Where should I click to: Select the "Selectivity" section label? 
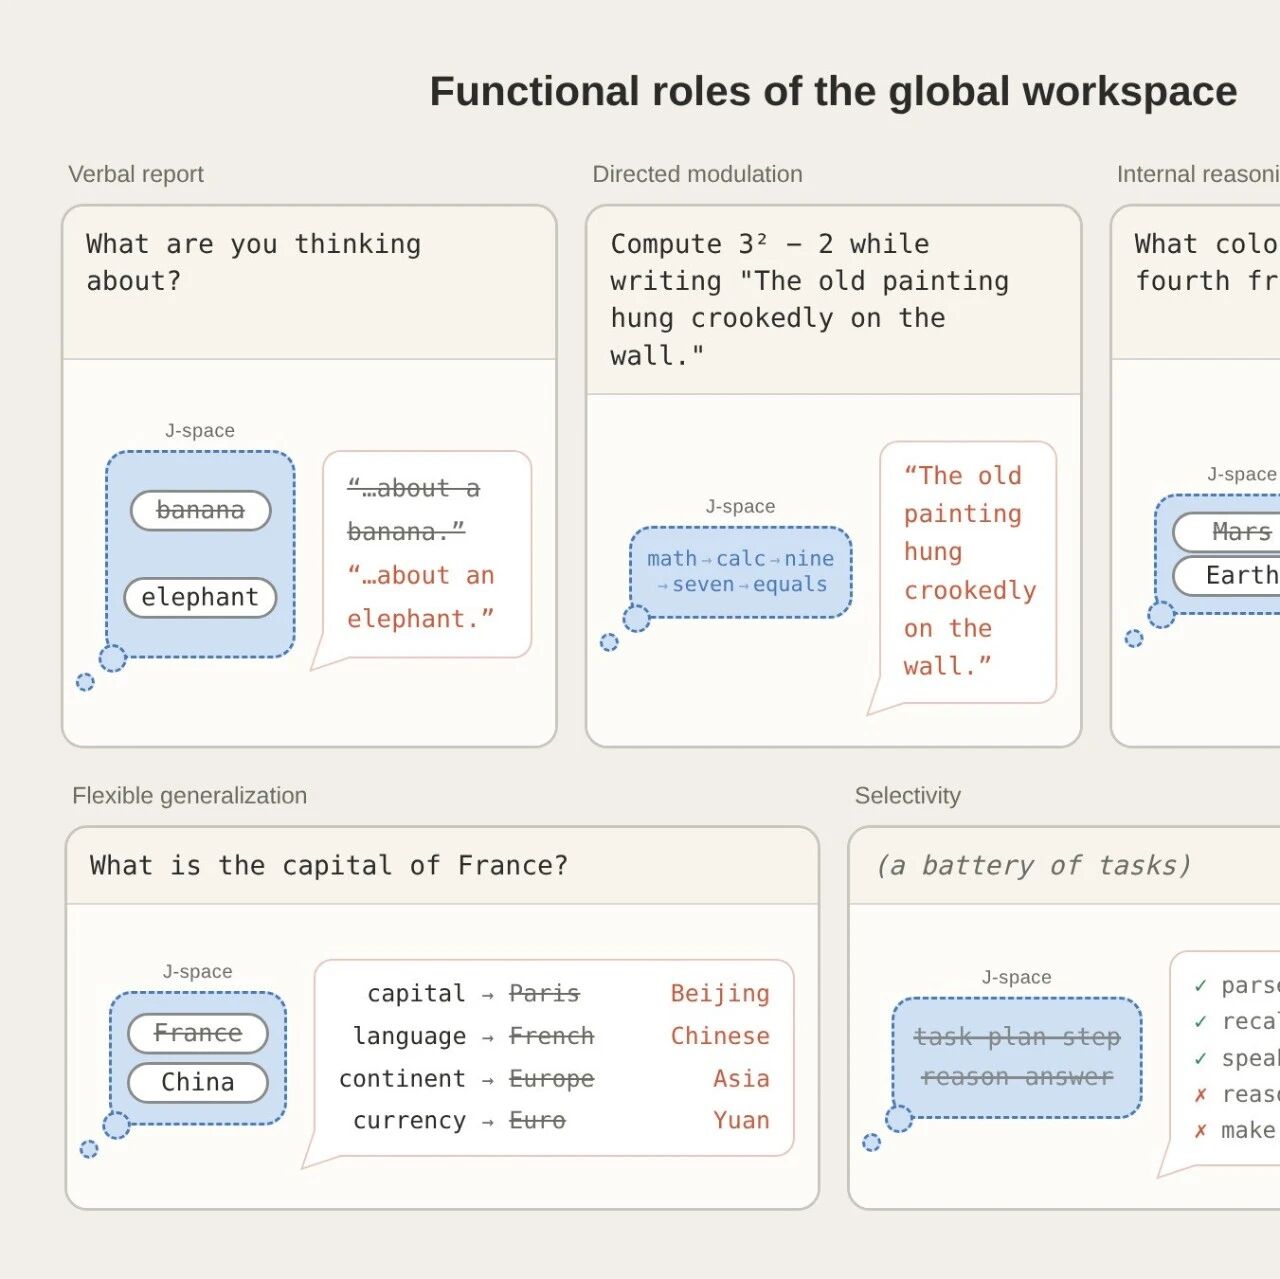click(x=907, y=796)
